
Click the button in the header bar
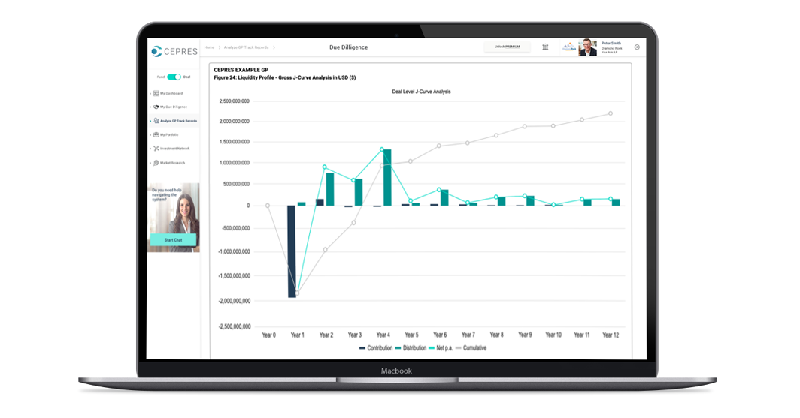(507, 46)
